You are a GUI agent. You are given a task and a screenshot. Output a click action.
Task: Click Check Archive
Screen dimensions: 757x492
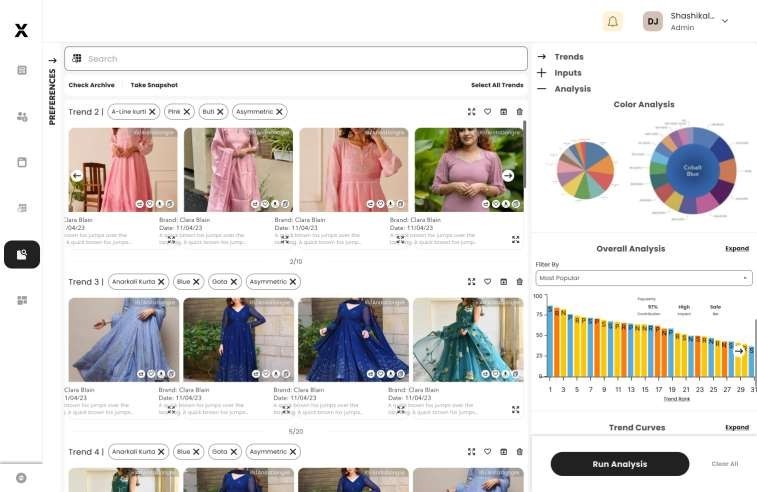pos(91,85)
